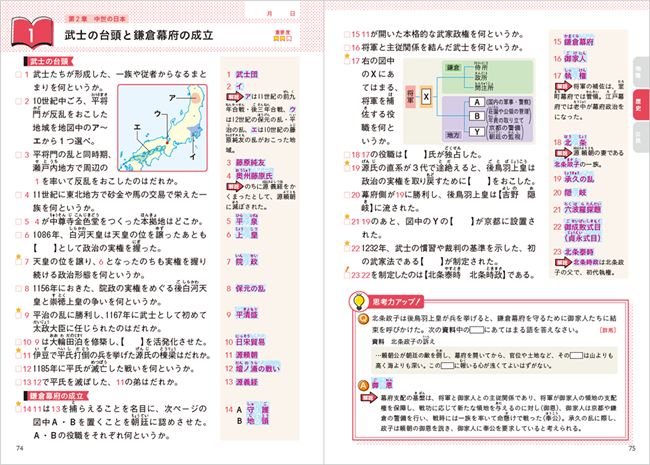Click the 解説 arrow badge under 奥州藤原氏

pyautogui.click(x=234, y=186)
